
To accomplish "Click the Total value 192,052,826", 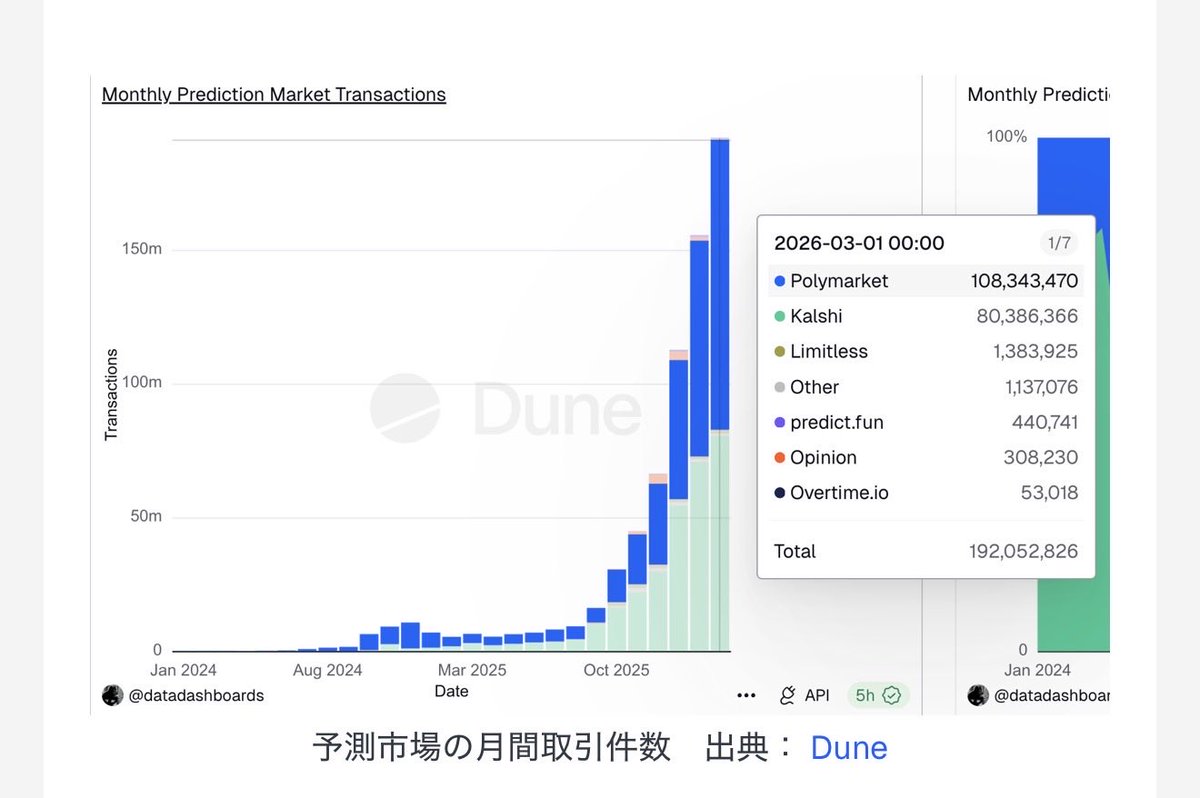I will coord(1023,551).
